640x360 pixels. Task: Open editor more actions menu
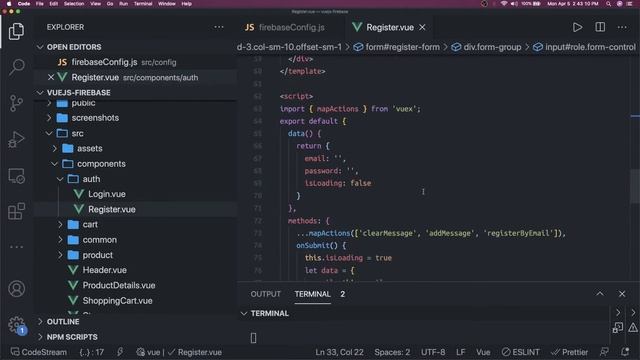pos(622,27)
